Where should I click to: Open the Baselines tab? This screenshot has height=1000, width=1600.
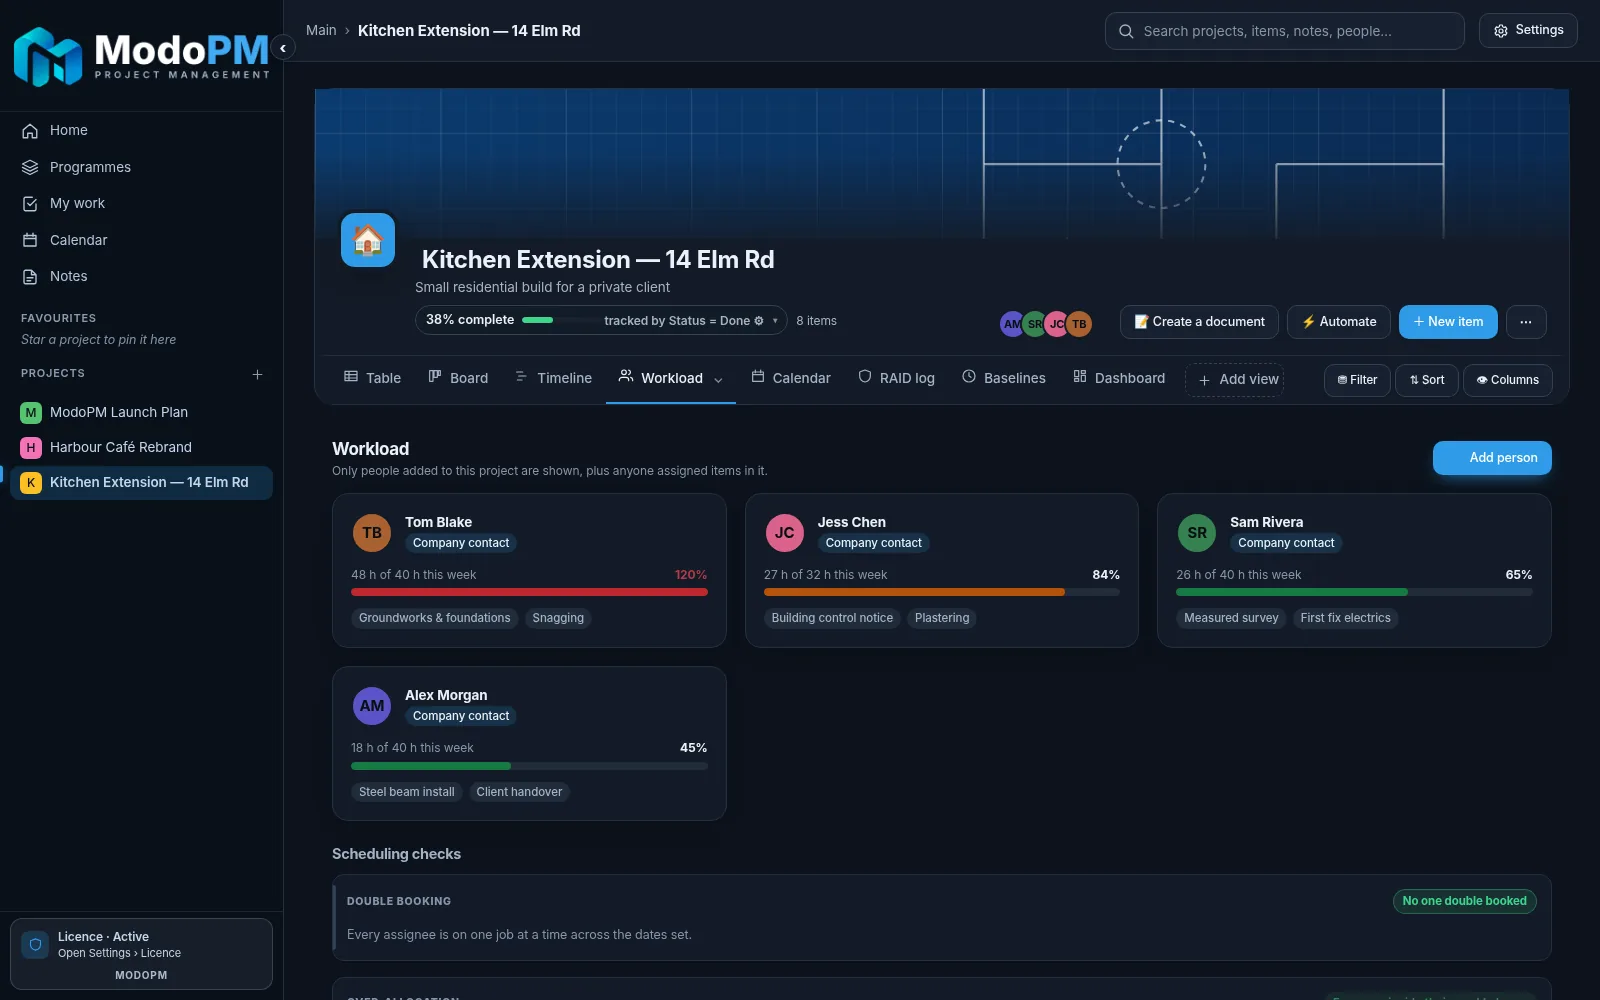1004,378
